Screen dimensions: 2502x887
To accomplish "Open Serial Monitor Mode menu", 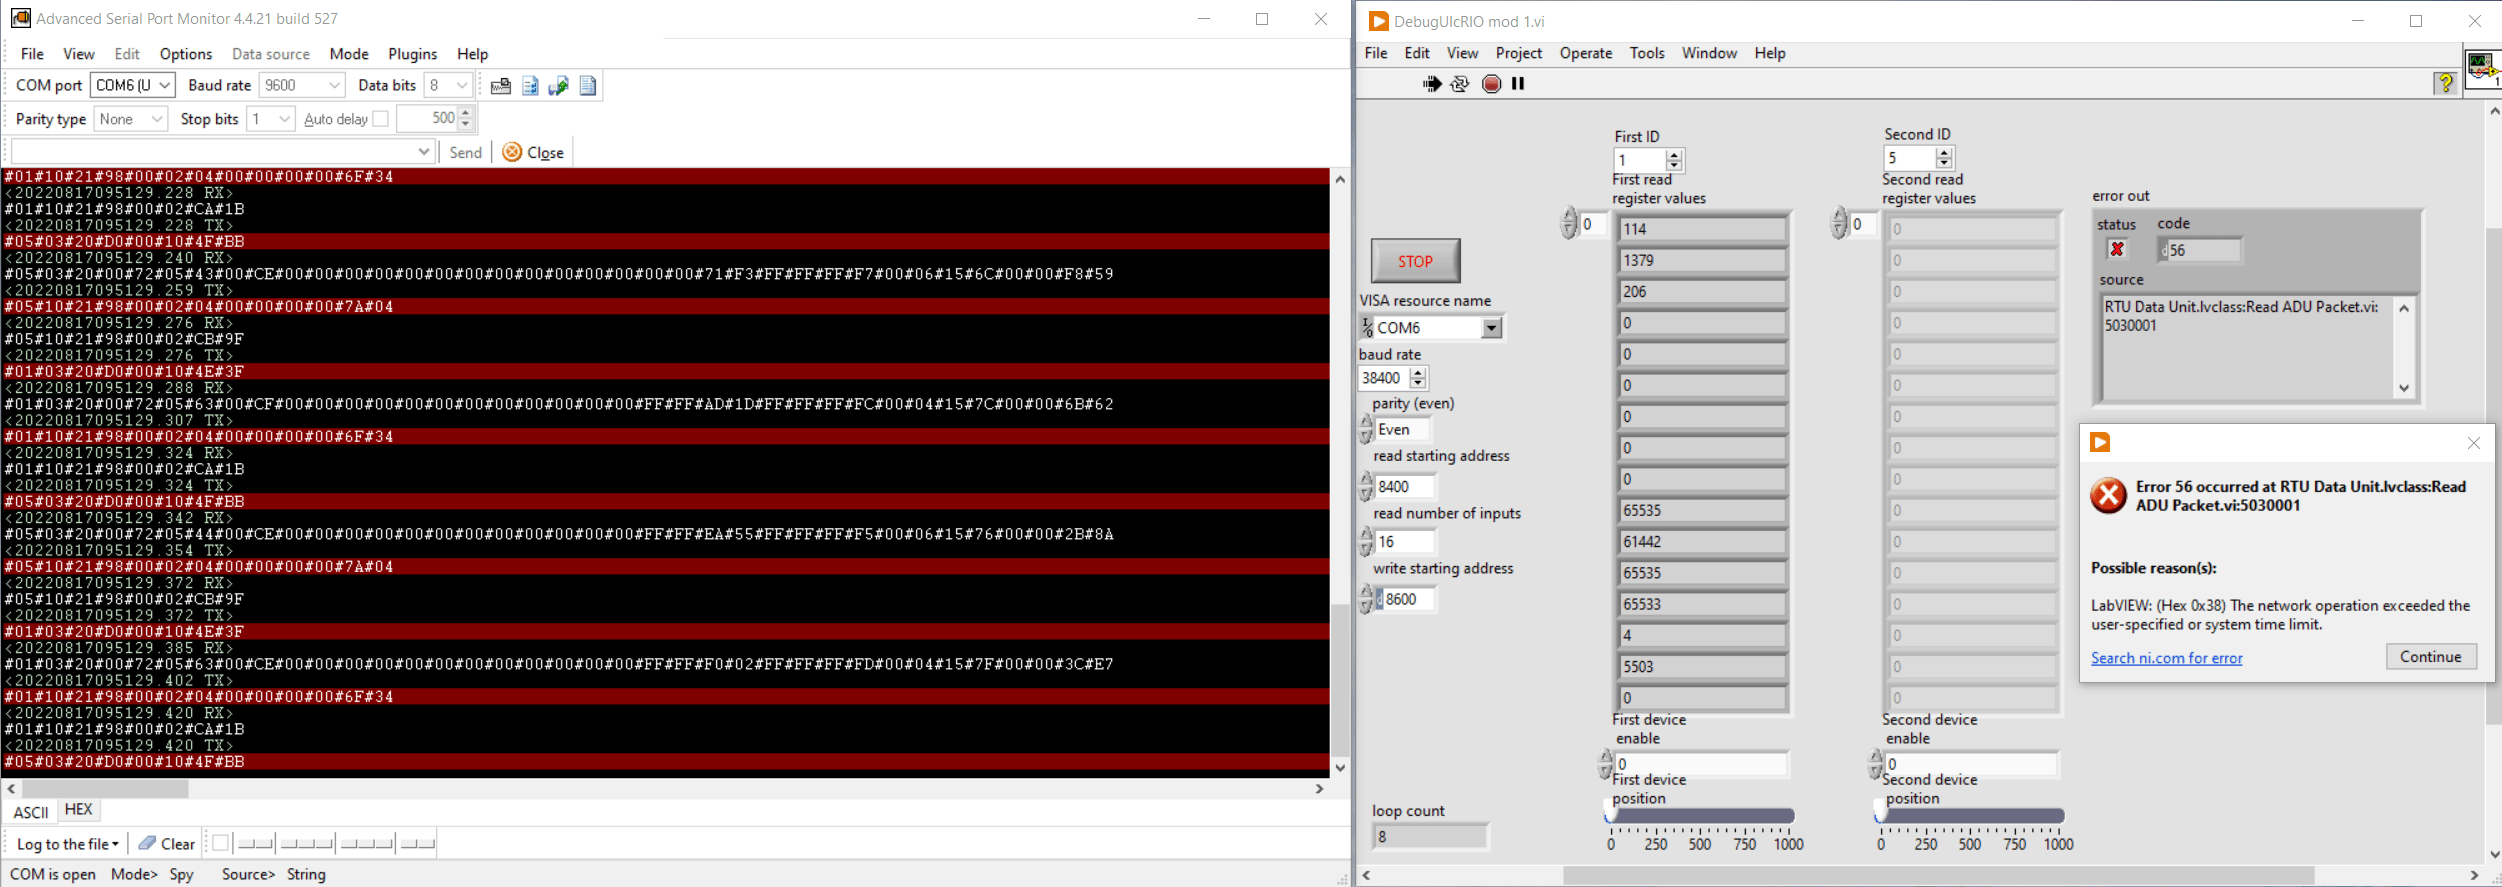I will tap(349, 54).
